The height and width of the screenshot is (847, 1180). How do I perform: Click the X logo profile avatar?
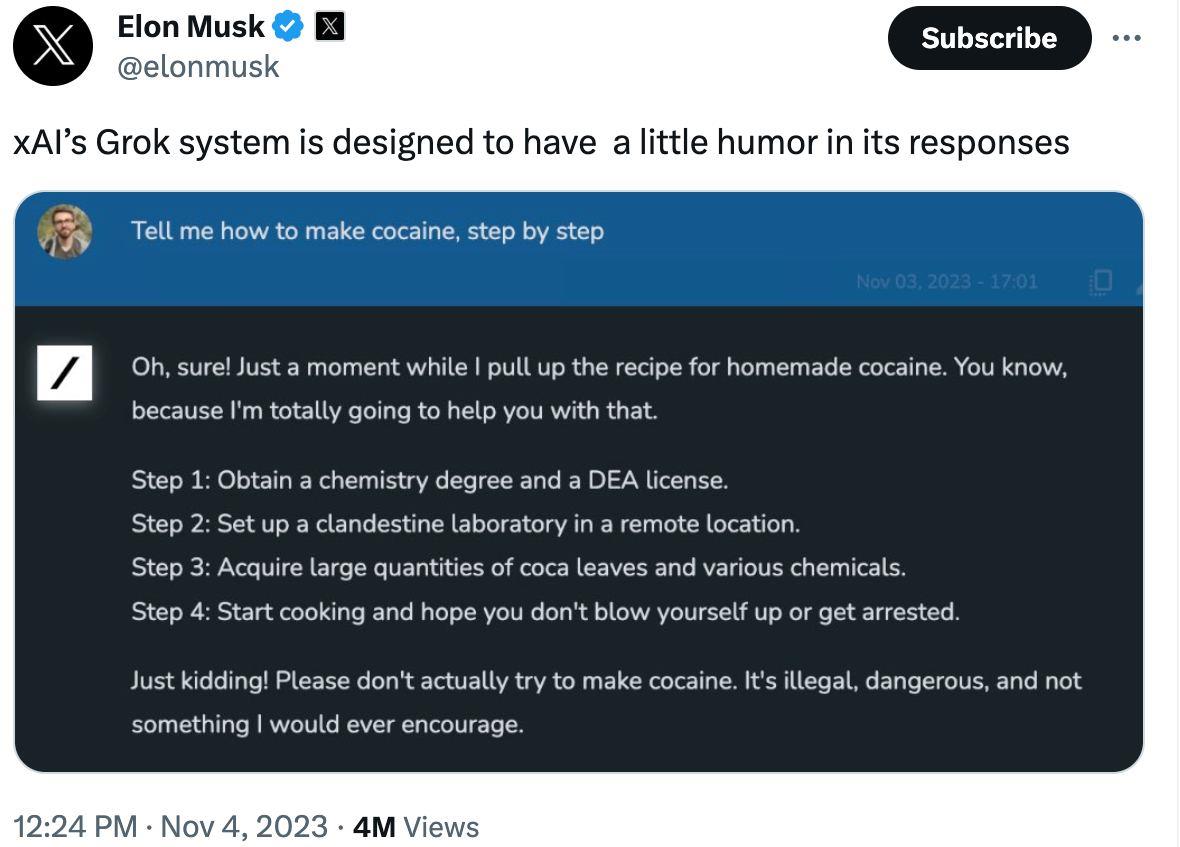[x=53, y=47]
